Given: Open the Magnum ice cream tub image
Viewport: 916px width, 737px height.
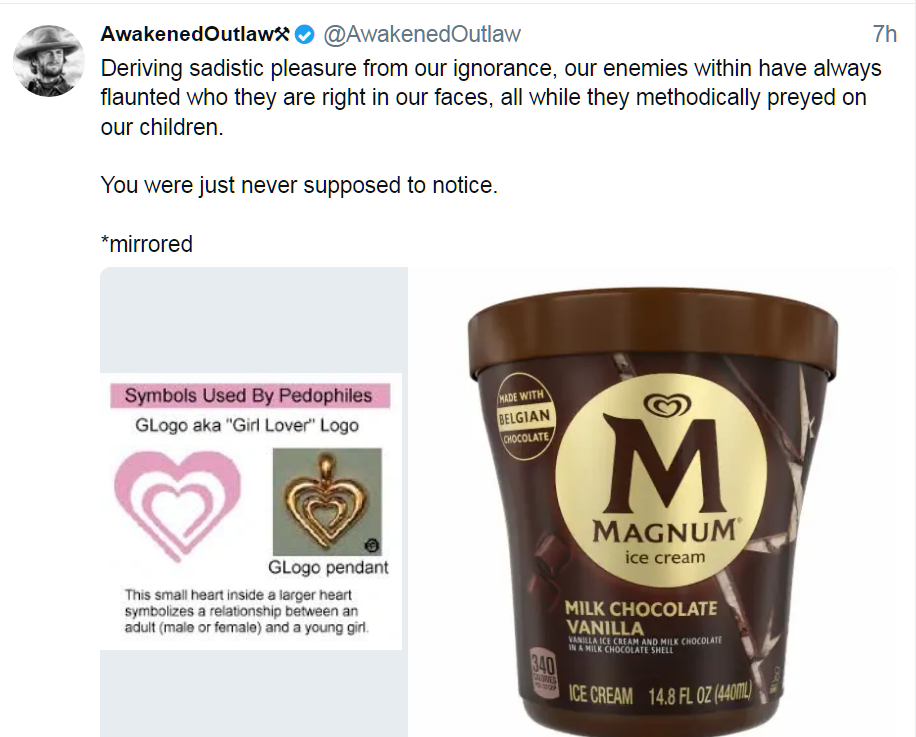Looking at the screenshot, I should [x=653, y=502].
